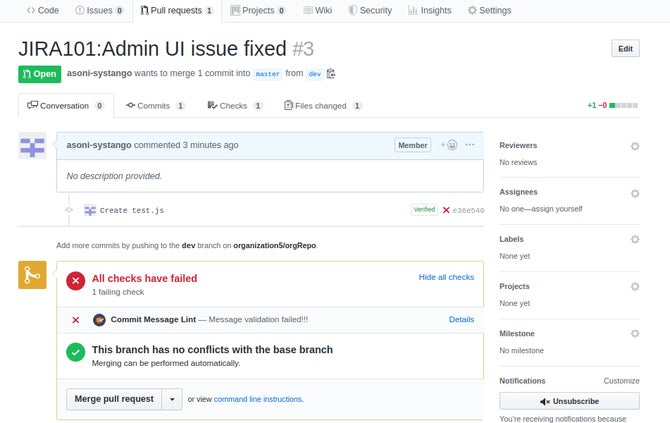Open the Projects gear in sidebar
Image resolution: width=670 pixels, height=423 pixels.
tap(634, 286)
